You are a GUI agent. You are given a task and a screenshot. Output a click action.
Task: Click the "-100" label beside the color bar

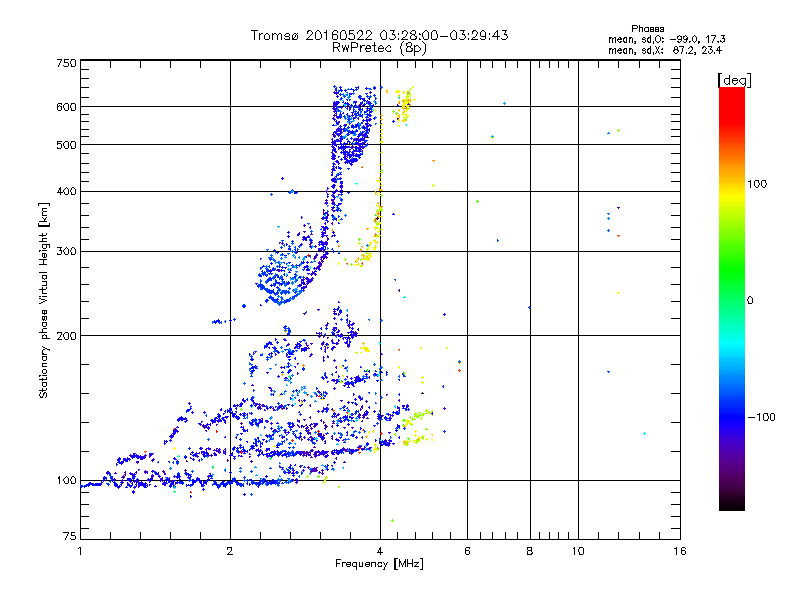click(x=761, y=417)
